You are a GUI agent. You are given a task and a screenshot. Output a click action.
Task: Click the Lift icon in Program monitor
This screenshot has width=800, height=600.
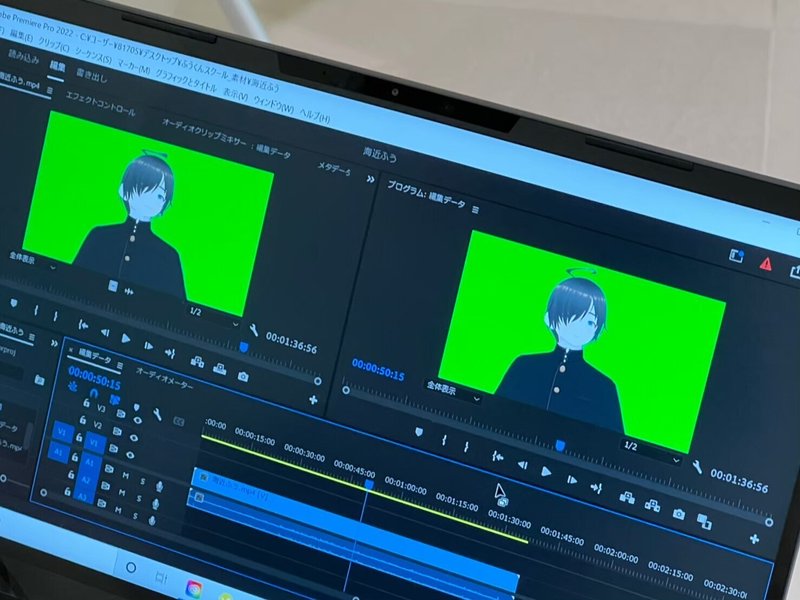coord(627,497)
